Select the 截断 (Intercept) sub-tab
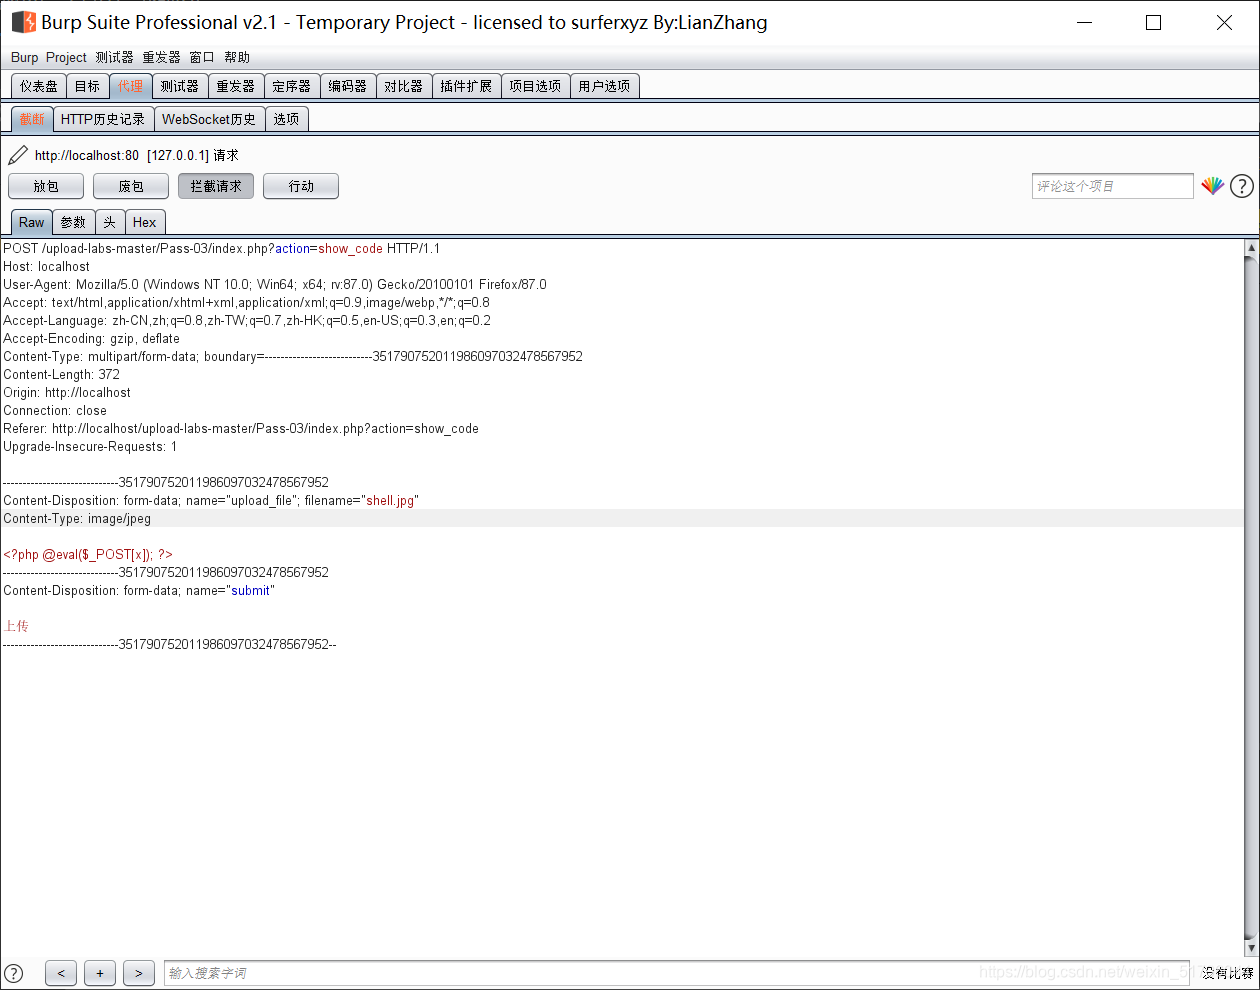 [32, 119]
